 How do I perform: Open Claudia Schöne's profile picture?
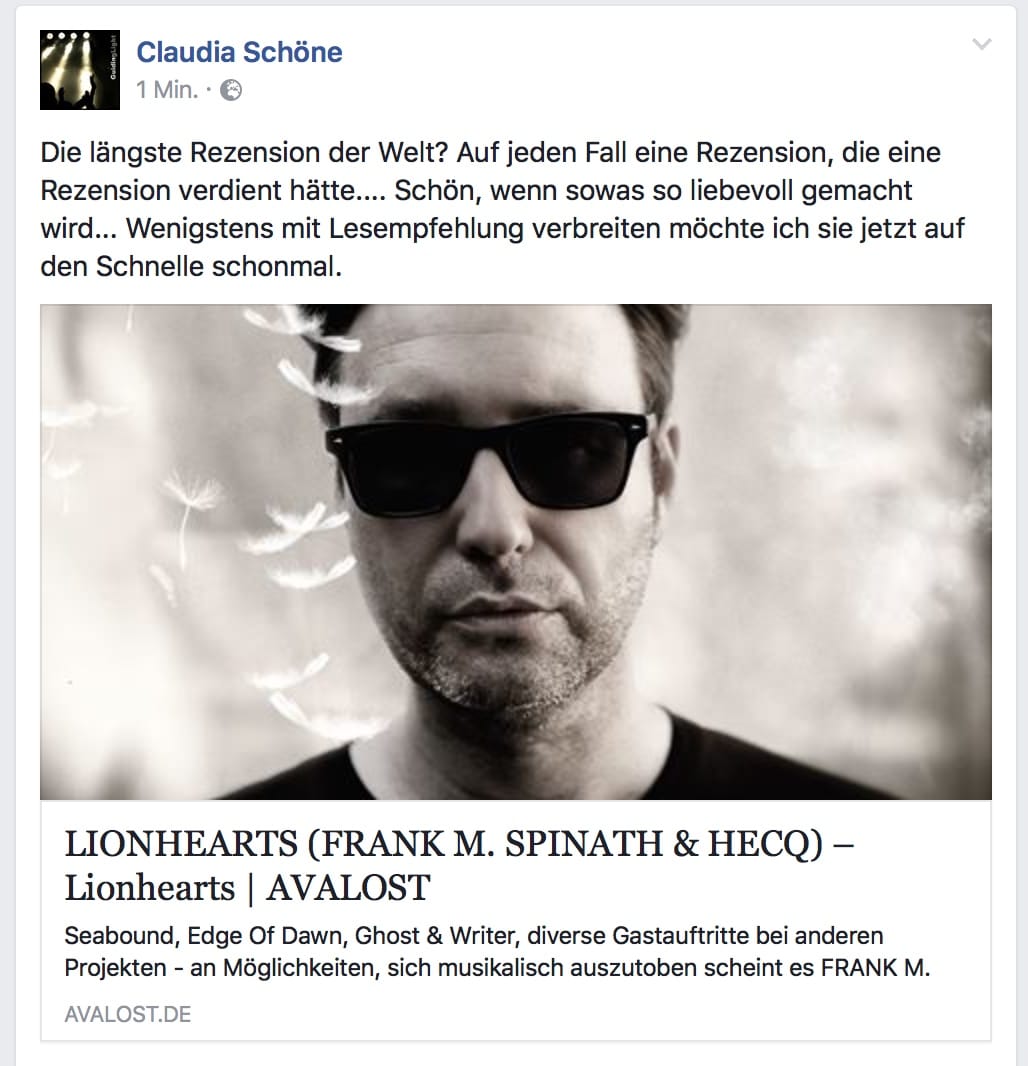tap(80, 70)
